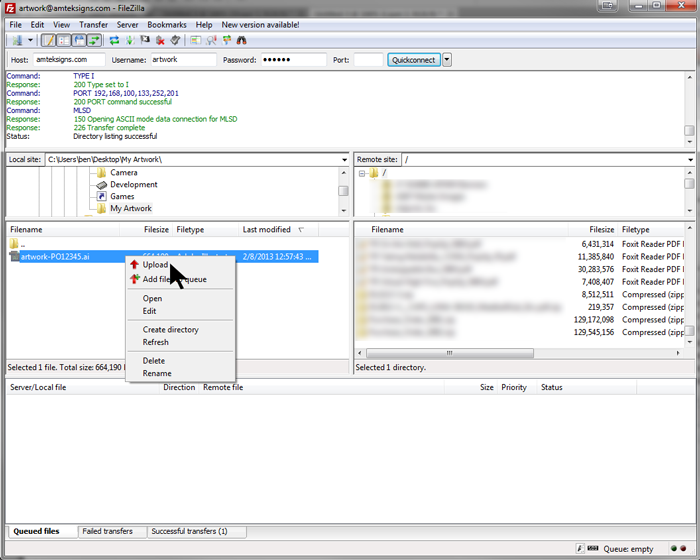Click the Host input field

pos(69,60)
